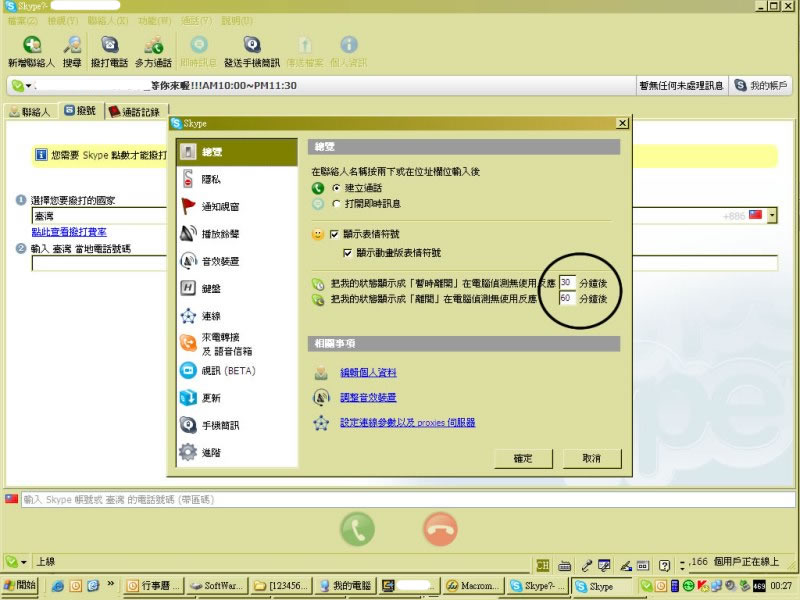The height and width of the screenshot is (600, 800).
Task: Click the 確定 OK button
Action: click(x=523, y=458)
